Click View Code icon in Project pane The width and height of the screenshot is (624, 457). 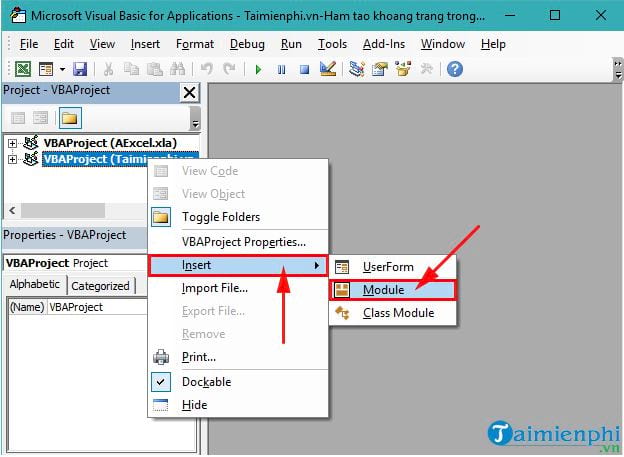(18, 118)
